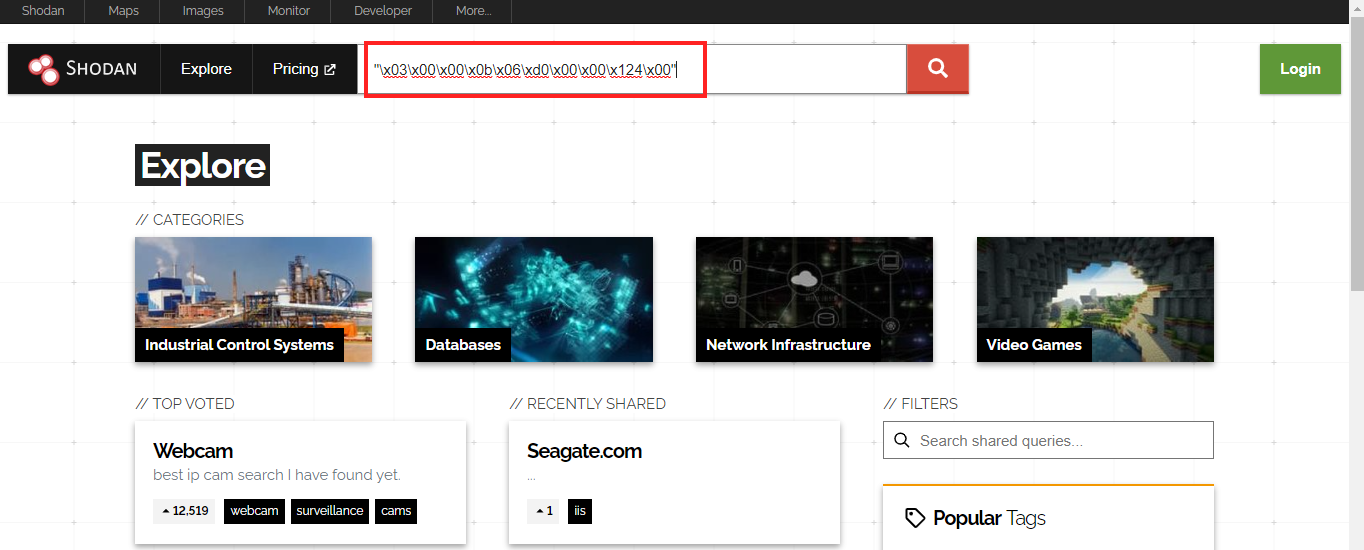Go to the Explore page link
1364x550 pixels.
(206, 69)
